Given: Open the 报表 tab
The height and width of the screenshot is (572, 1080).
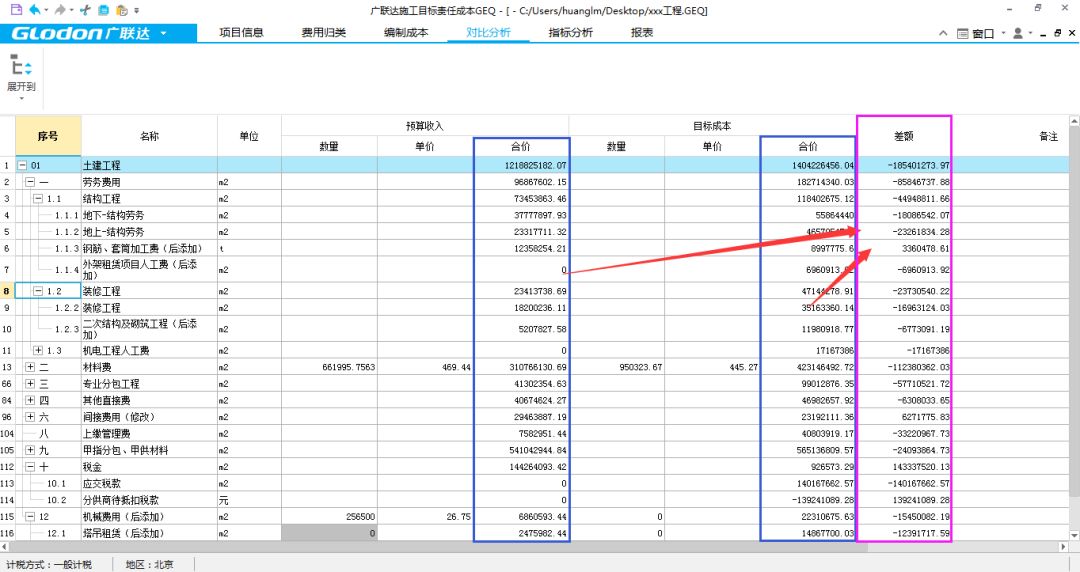Looking at the screenshot, I should [x=642, y=32].
